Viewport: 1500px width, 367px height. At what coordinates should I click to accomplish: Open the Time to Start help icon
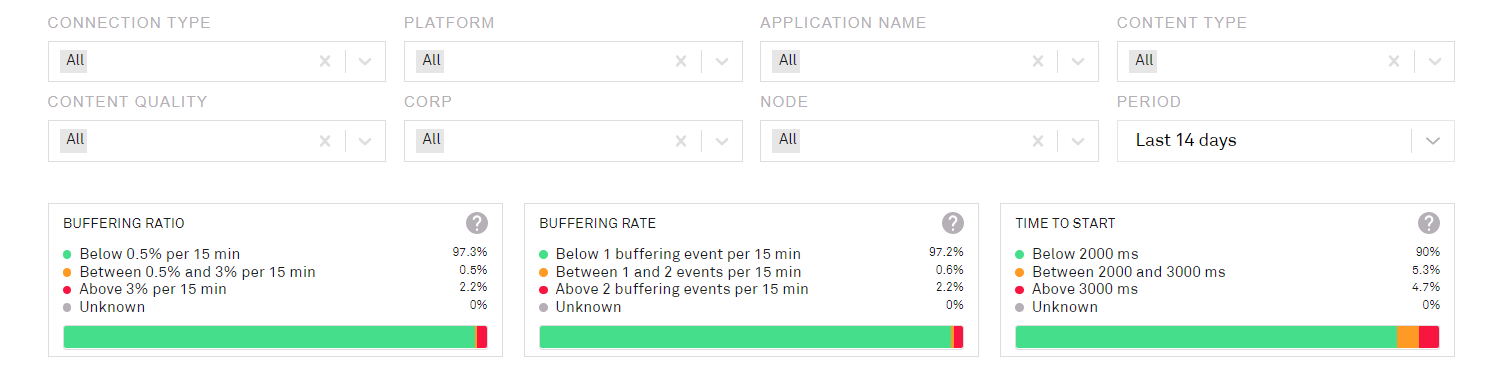tap(1429, 223)
